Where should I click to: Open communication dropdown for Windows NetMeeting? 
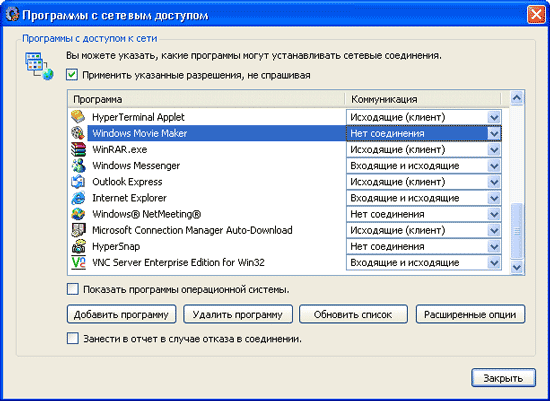[494, 214]
